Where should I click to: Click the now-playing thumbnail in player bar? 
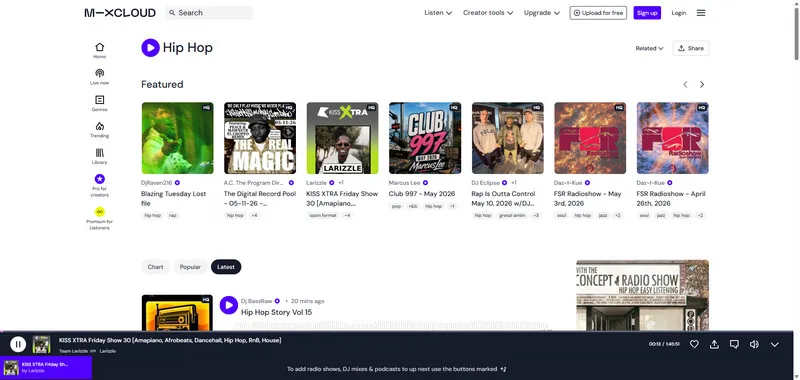tap(41, 344)
